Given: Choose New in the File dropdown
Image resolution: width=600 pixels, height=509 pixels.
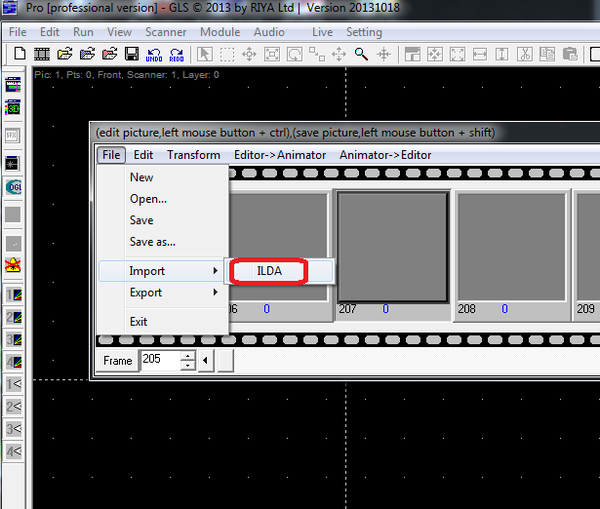Looking at the screenshot, I should pyautogui.click(x=163, y=177).
